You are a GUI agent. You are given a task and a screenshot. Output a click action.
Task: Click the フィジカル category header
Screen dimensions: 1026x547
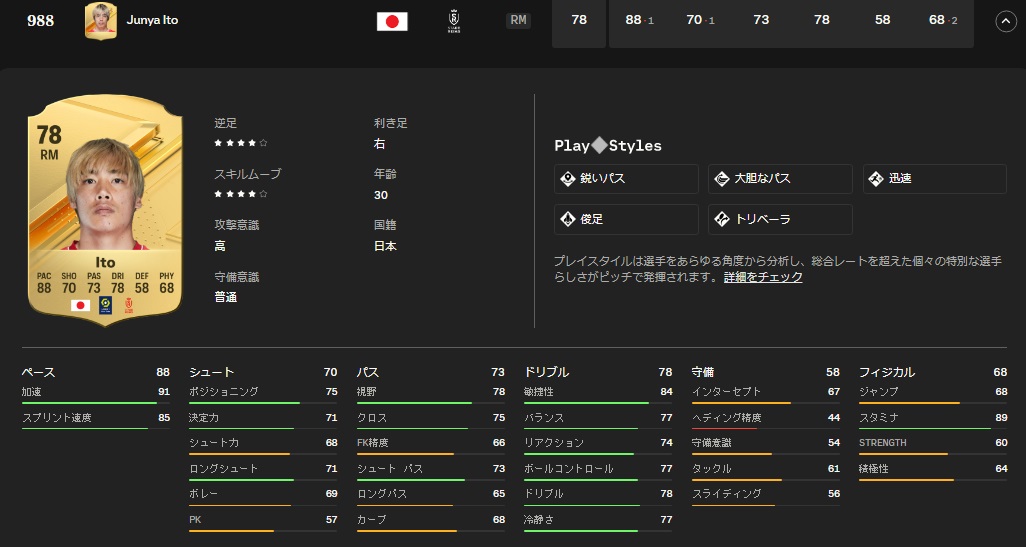pyautogui.click(x=886, y=372)
